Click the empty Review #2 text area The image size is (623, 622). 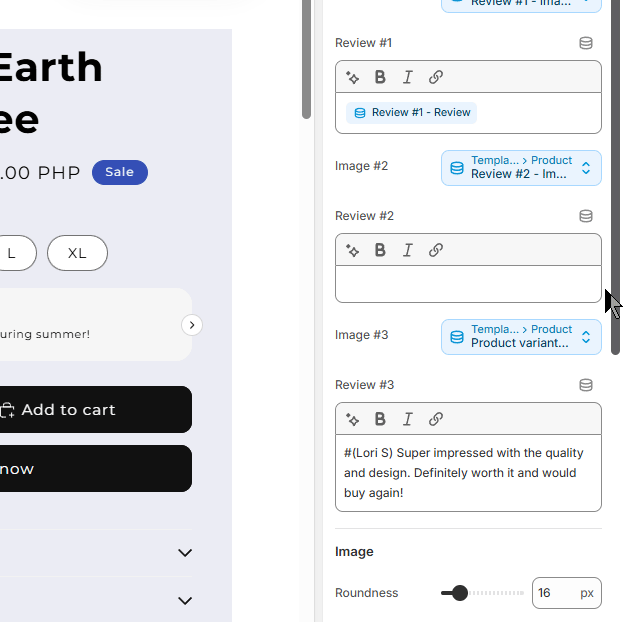468,284
